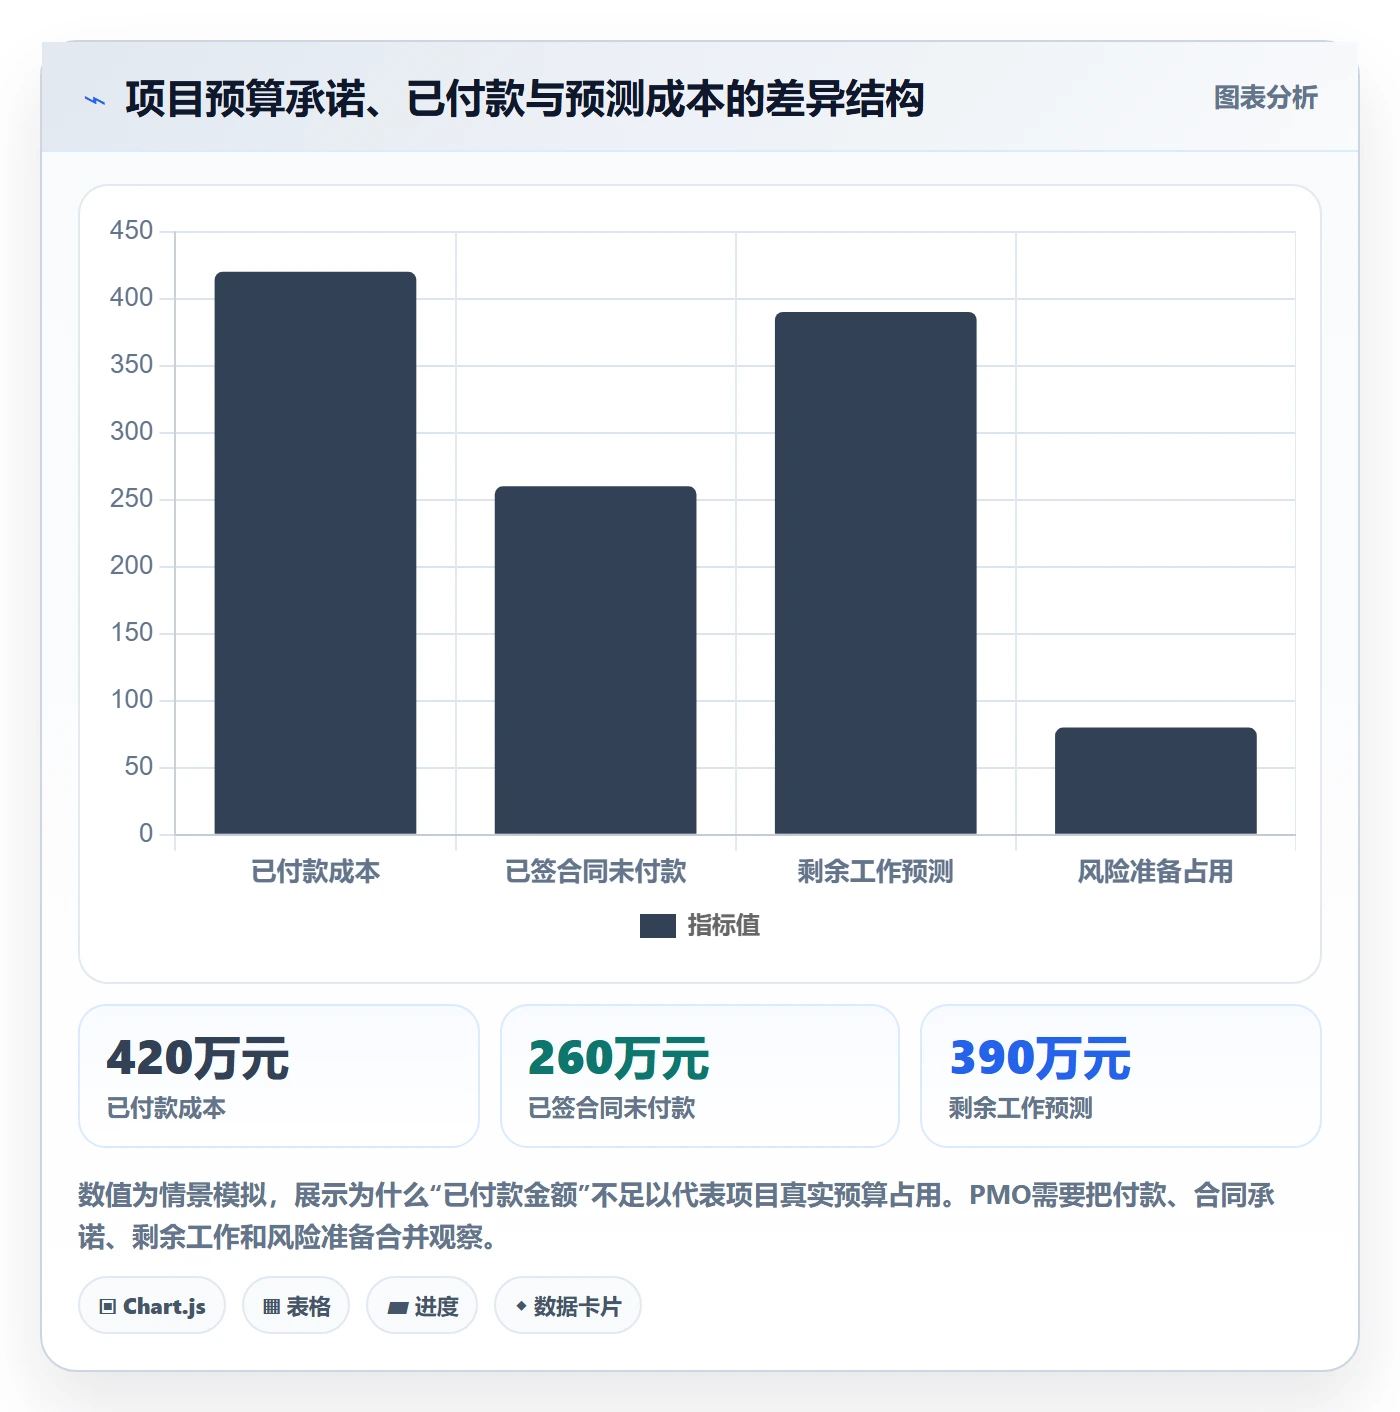Click the 450 y-axis tick label
Screen dimensions: 1400x1412
131,231
